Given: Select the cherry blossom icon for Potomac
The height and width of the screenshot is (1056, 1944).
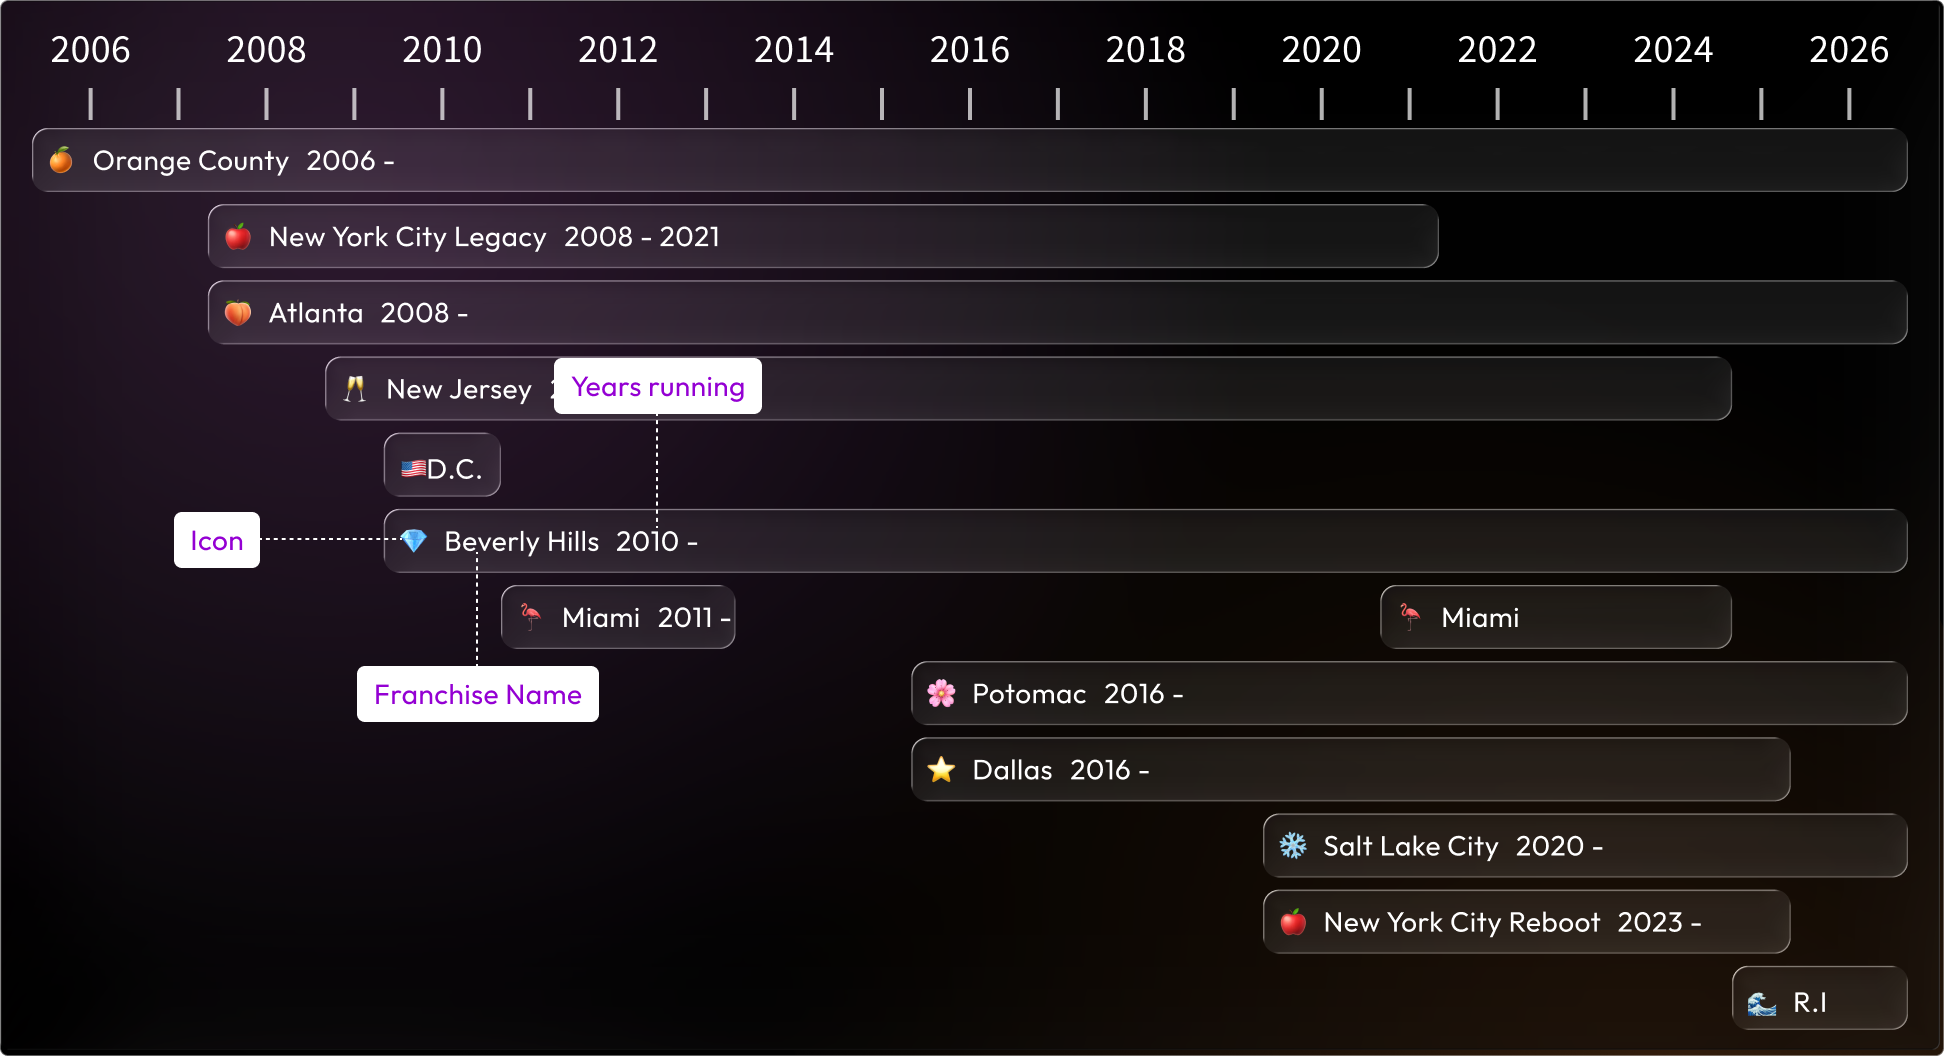Looking at the screenshot, I should pos(941,693).
